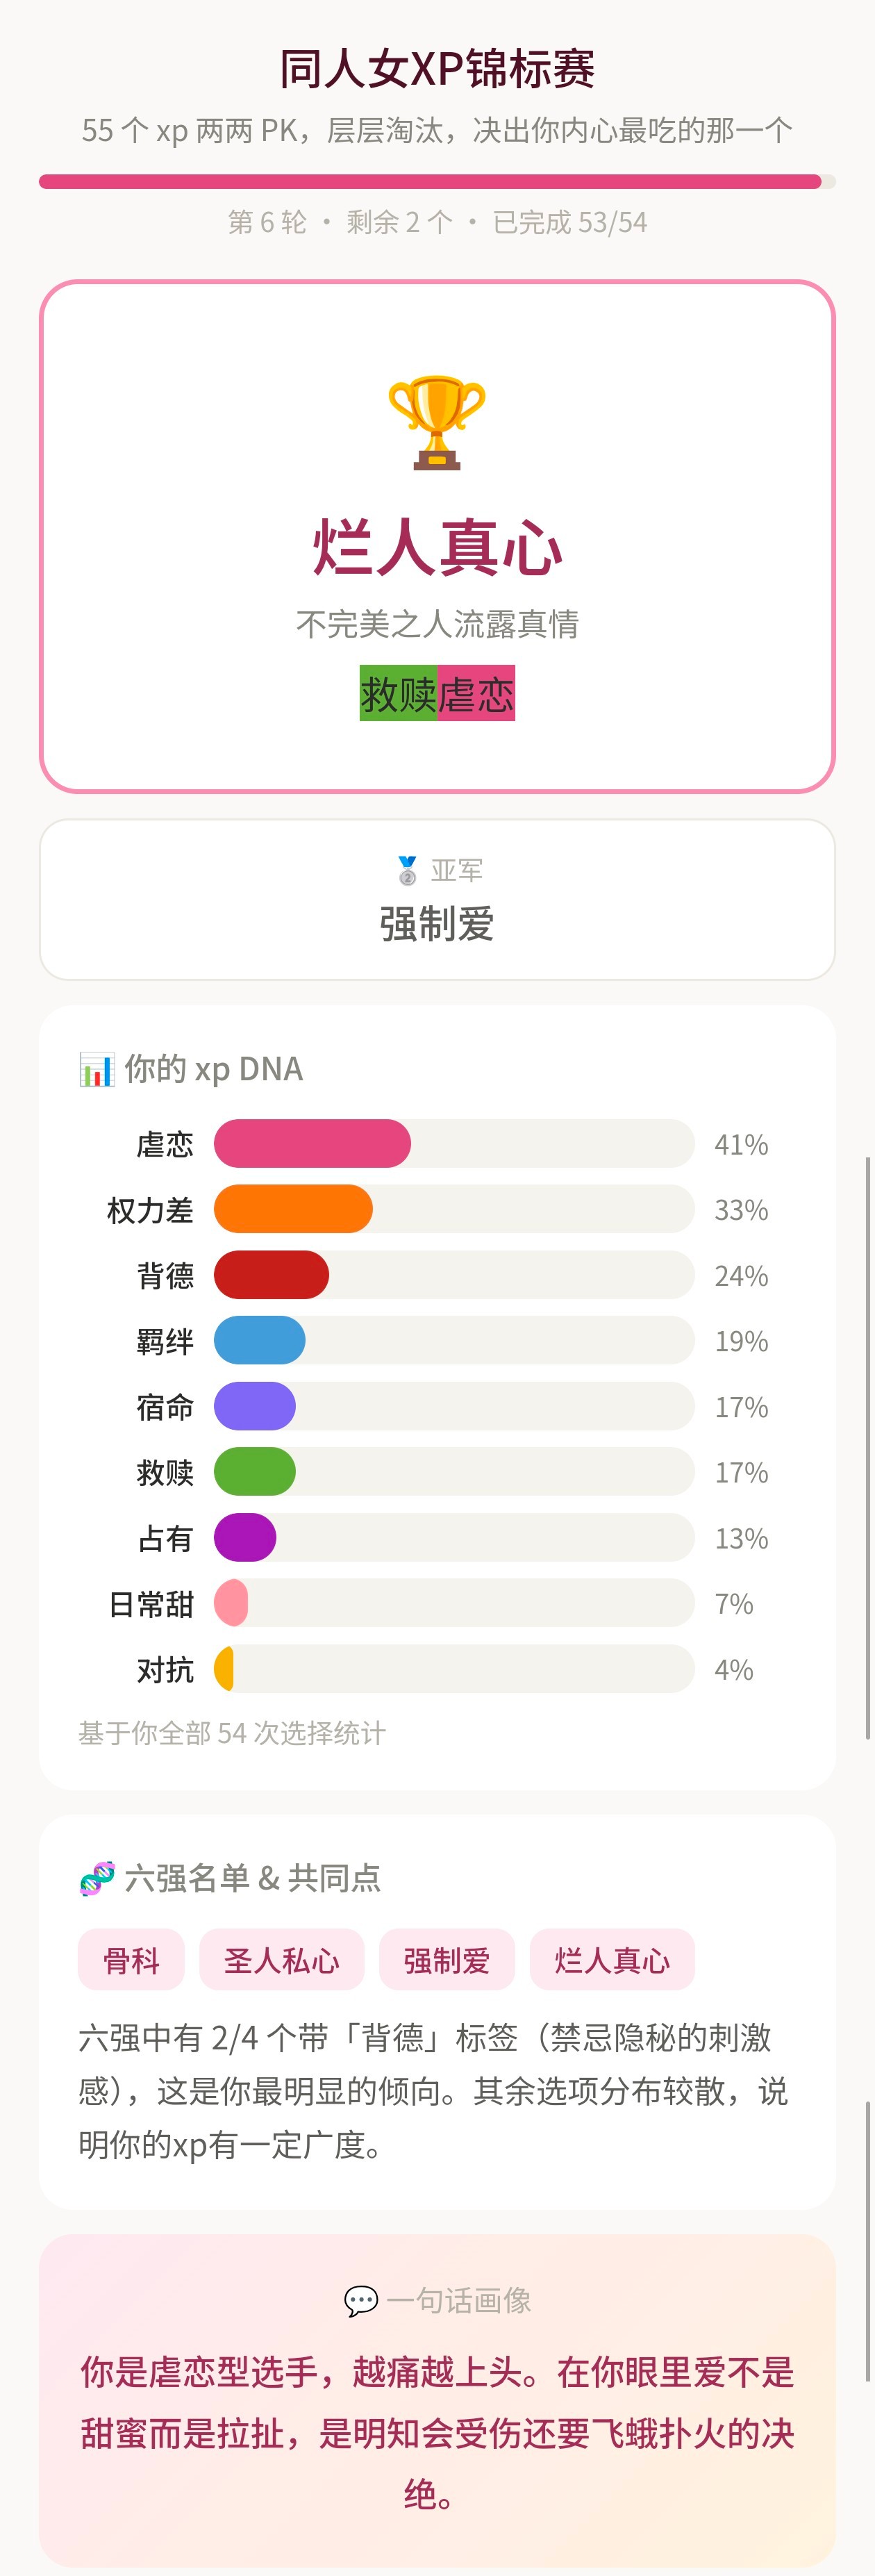Click the gold trophy icon

(x=437, y=422)
